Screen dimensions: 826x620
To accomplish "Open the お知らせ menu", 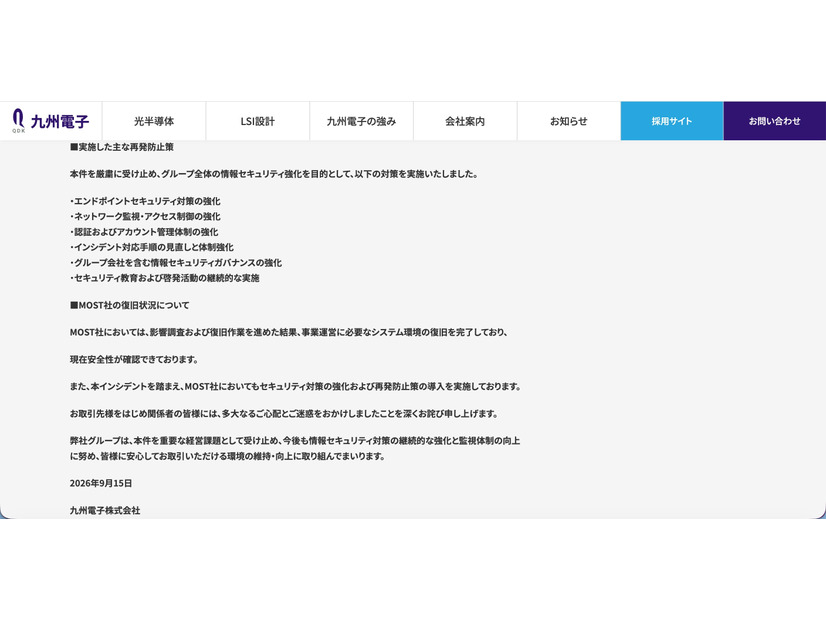I will [x=569, y=121].
